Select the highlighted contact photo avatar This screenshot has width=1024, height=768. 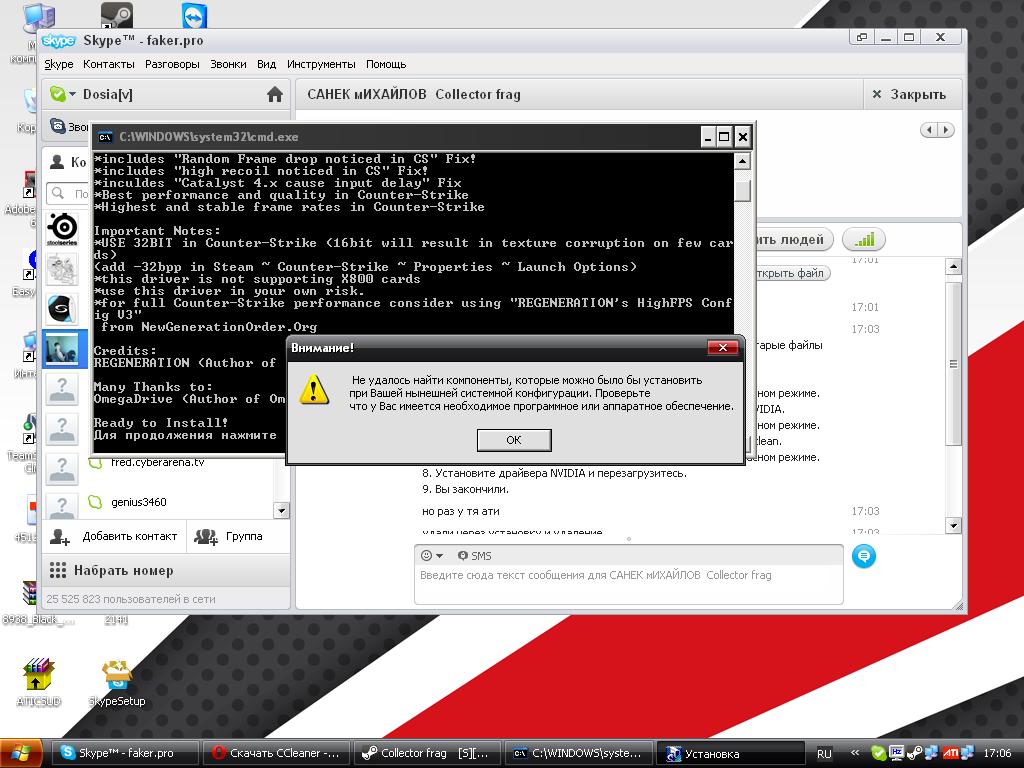point(62,349)
